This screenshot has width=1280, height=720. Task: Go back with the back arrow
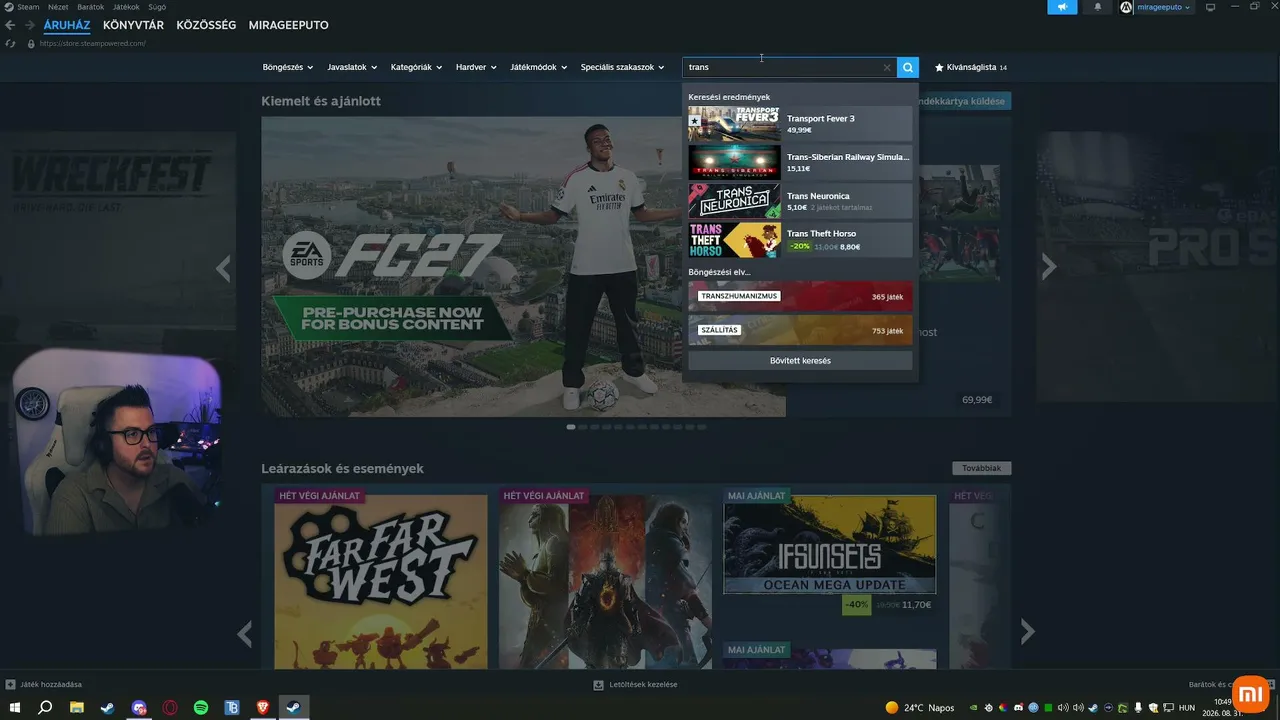[x=10, y=25]
